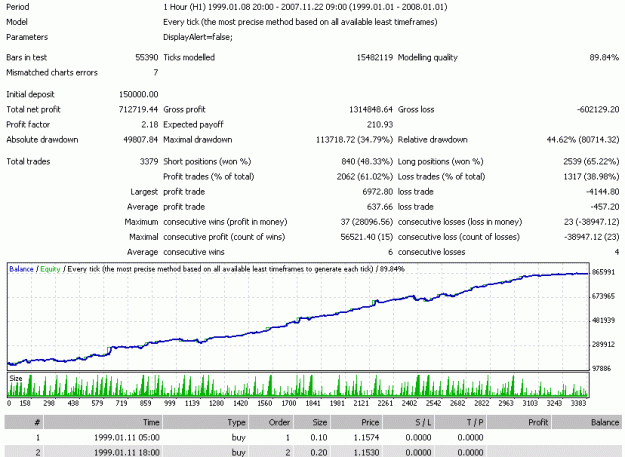This screenshot has height=457, width=625.
Task: Select the Parameters text DisplayAlert=false;
Action: [x=198, y=37]
